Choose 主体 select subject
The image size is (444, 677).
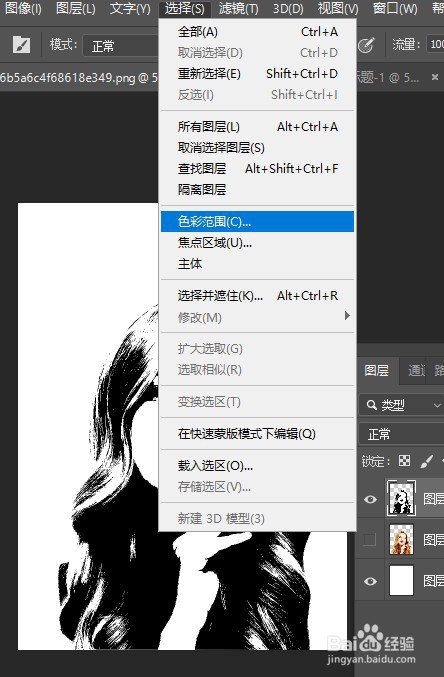[257, 263]
